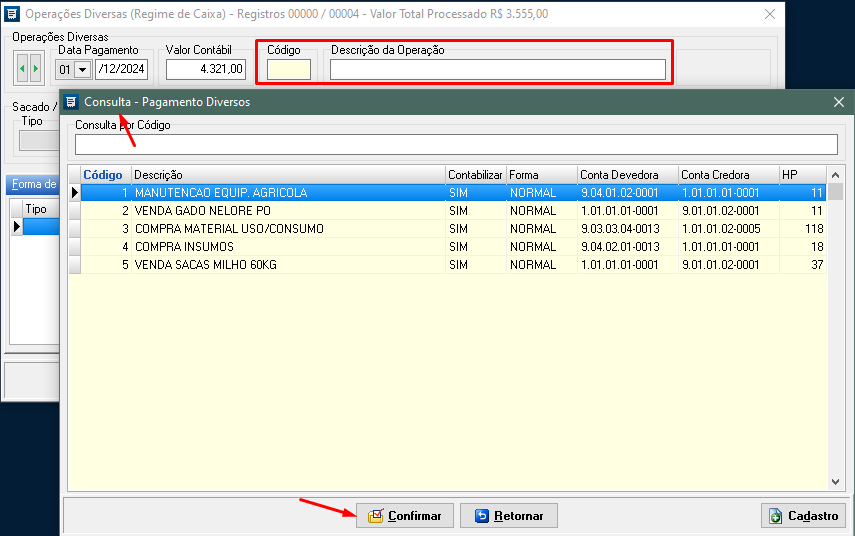Sort the list by Código column
Viewport: 855px width, 536px height.
tap(104, 175)
